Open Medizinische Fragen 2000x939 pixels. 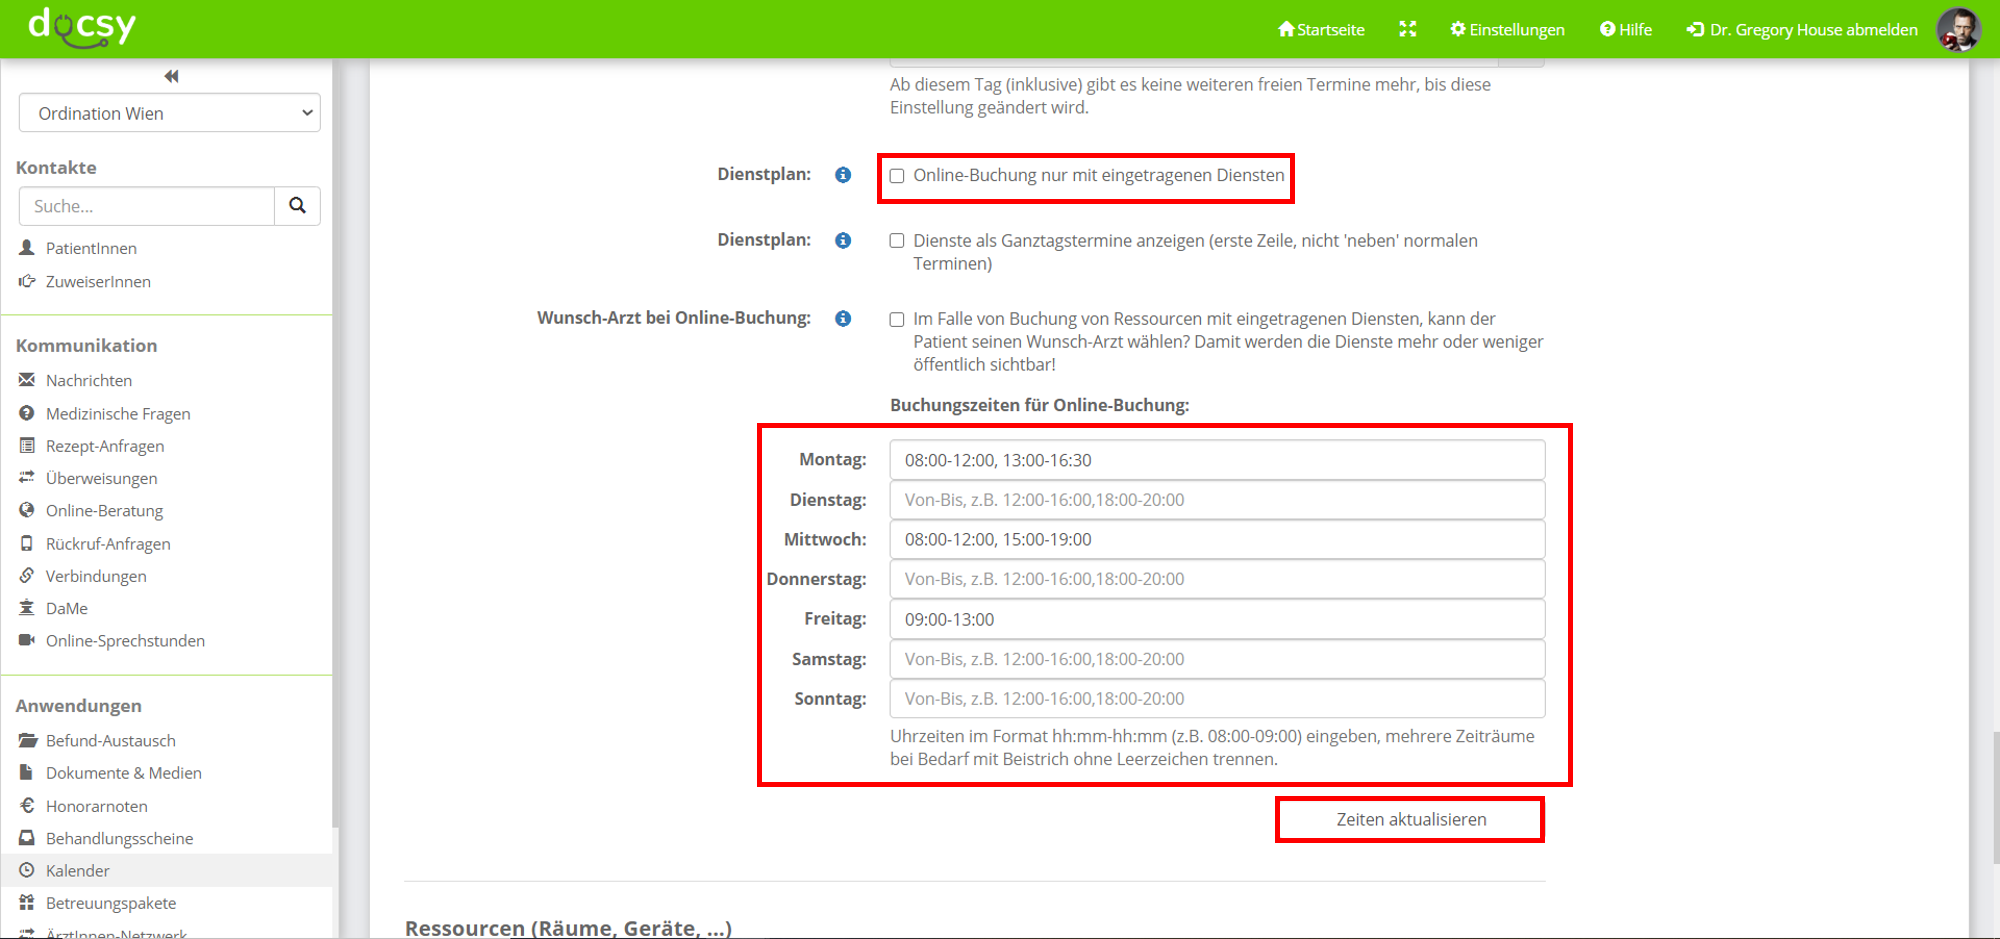118,413
